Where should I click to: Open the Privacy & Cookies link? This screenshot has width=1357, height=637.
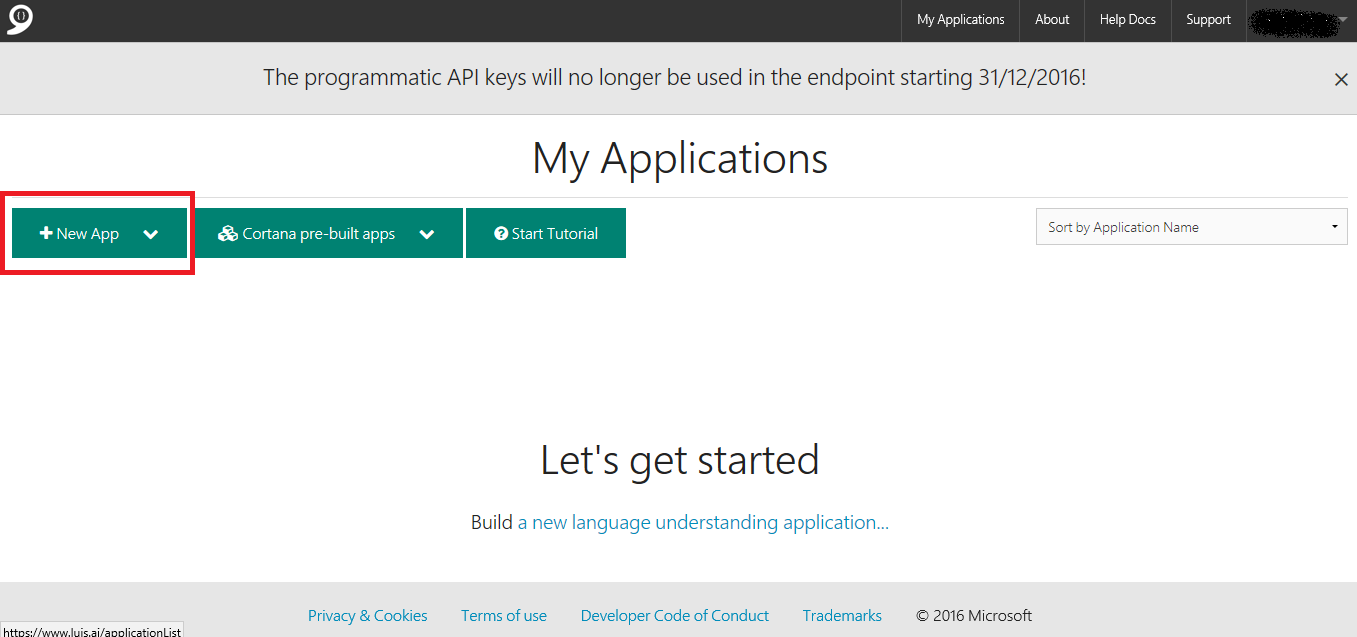pos(368,616)
